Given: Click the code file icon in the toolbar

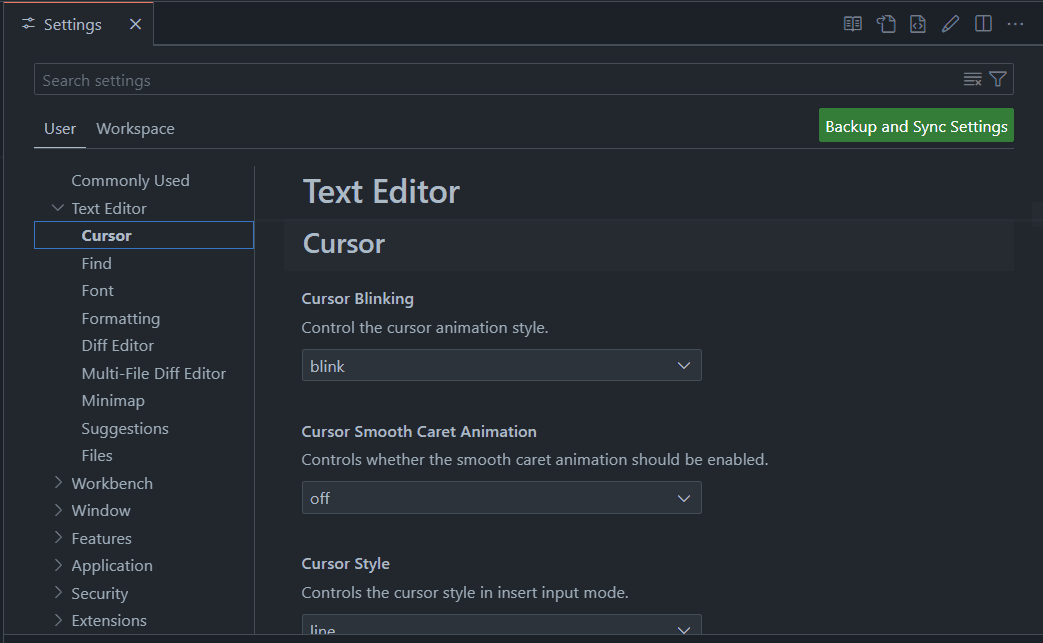Looking at the screenshot, I should click(x=918, y=24).
